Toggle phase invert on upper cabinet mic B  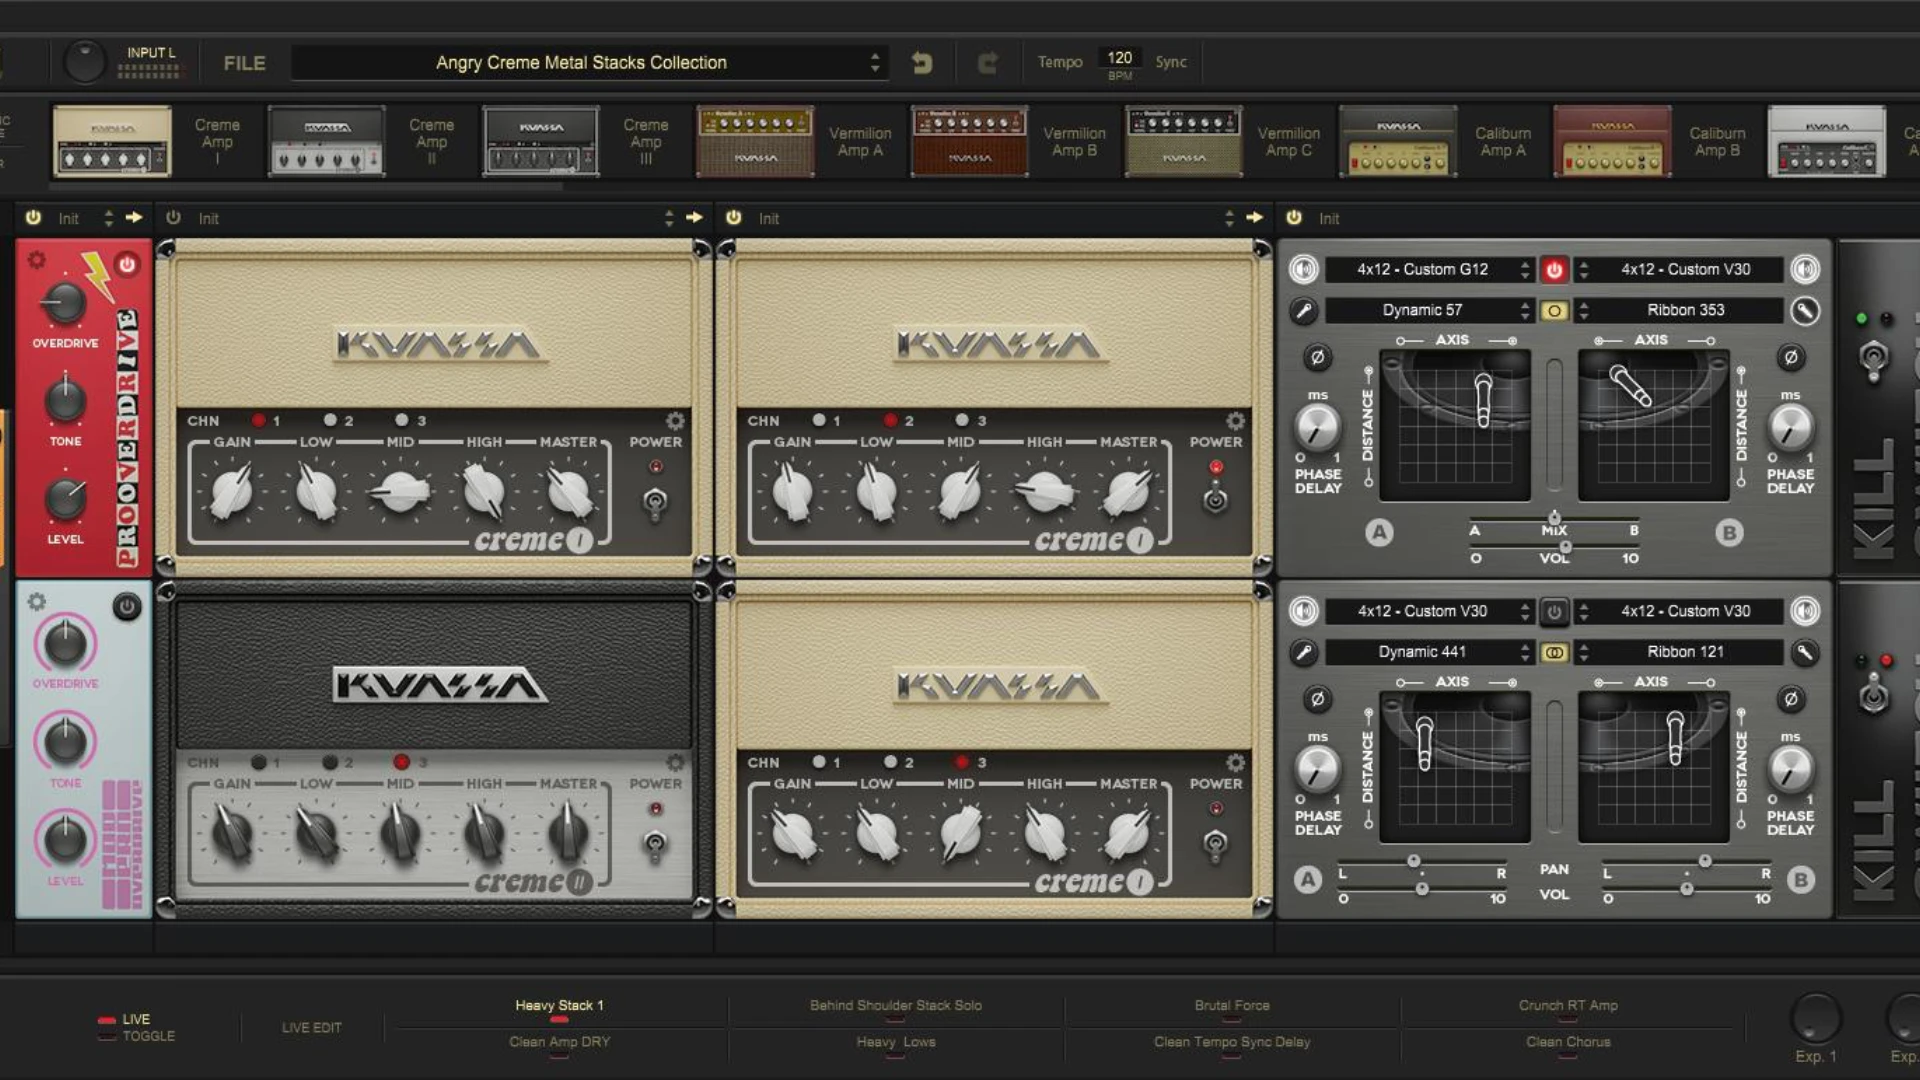coord(1791,357)
